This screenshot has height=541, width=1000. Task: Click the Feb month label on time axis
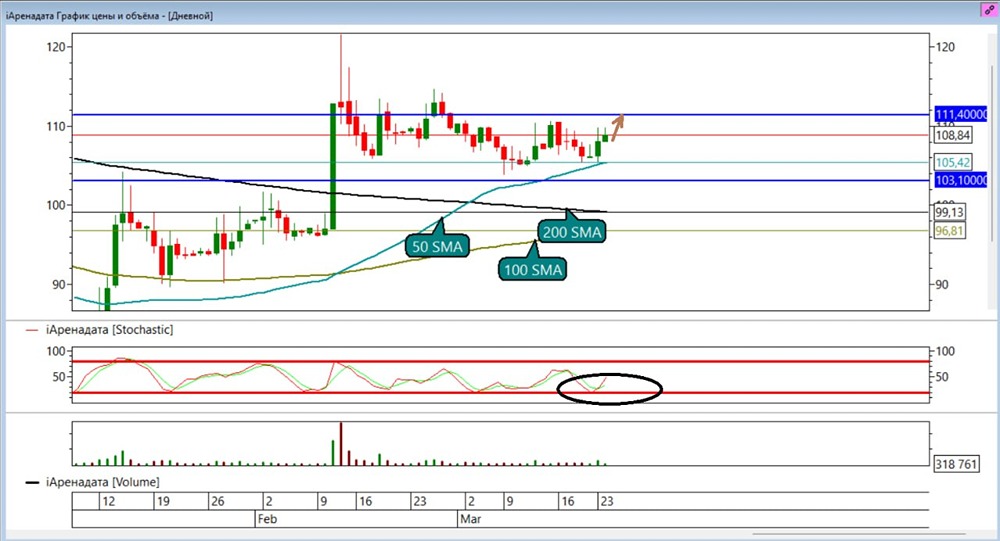(x=267, y=519)
